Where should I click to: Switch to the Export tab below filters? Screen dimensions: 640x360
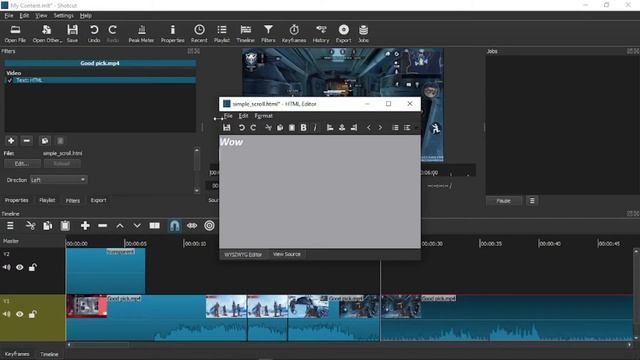tap(98, 200)
